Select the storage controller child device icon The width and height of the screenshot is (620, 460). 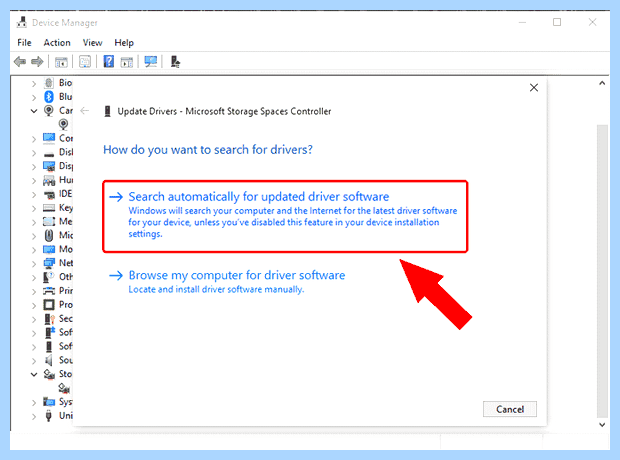(64, 388)
